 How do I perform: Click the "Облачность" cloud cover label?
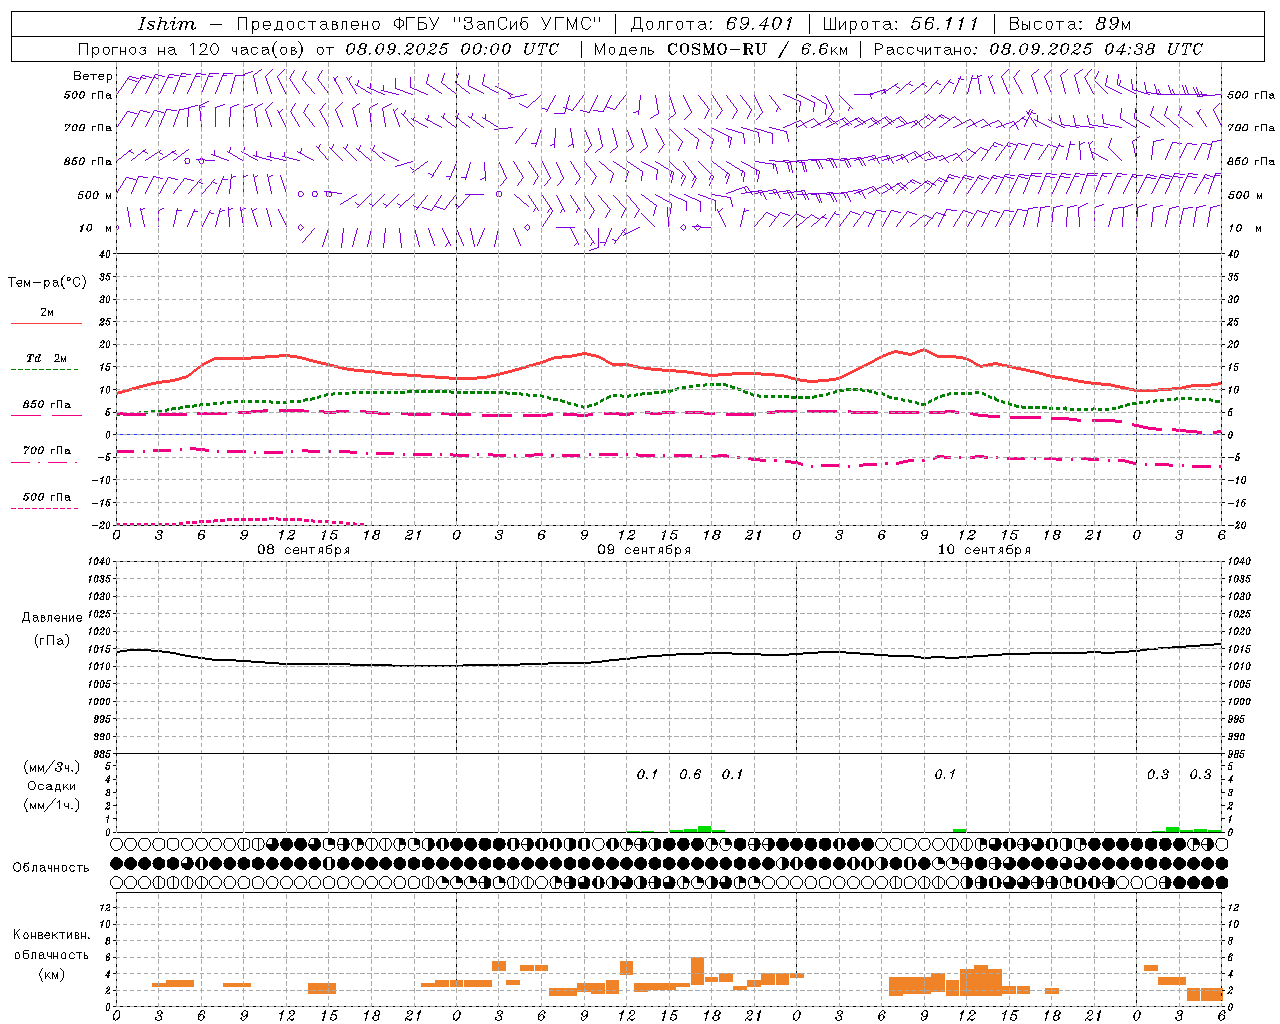(51, 867)
